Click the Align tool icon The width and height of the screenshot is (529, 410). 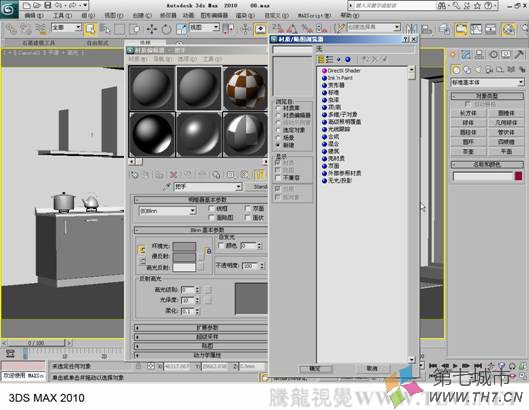coord(426,29)
